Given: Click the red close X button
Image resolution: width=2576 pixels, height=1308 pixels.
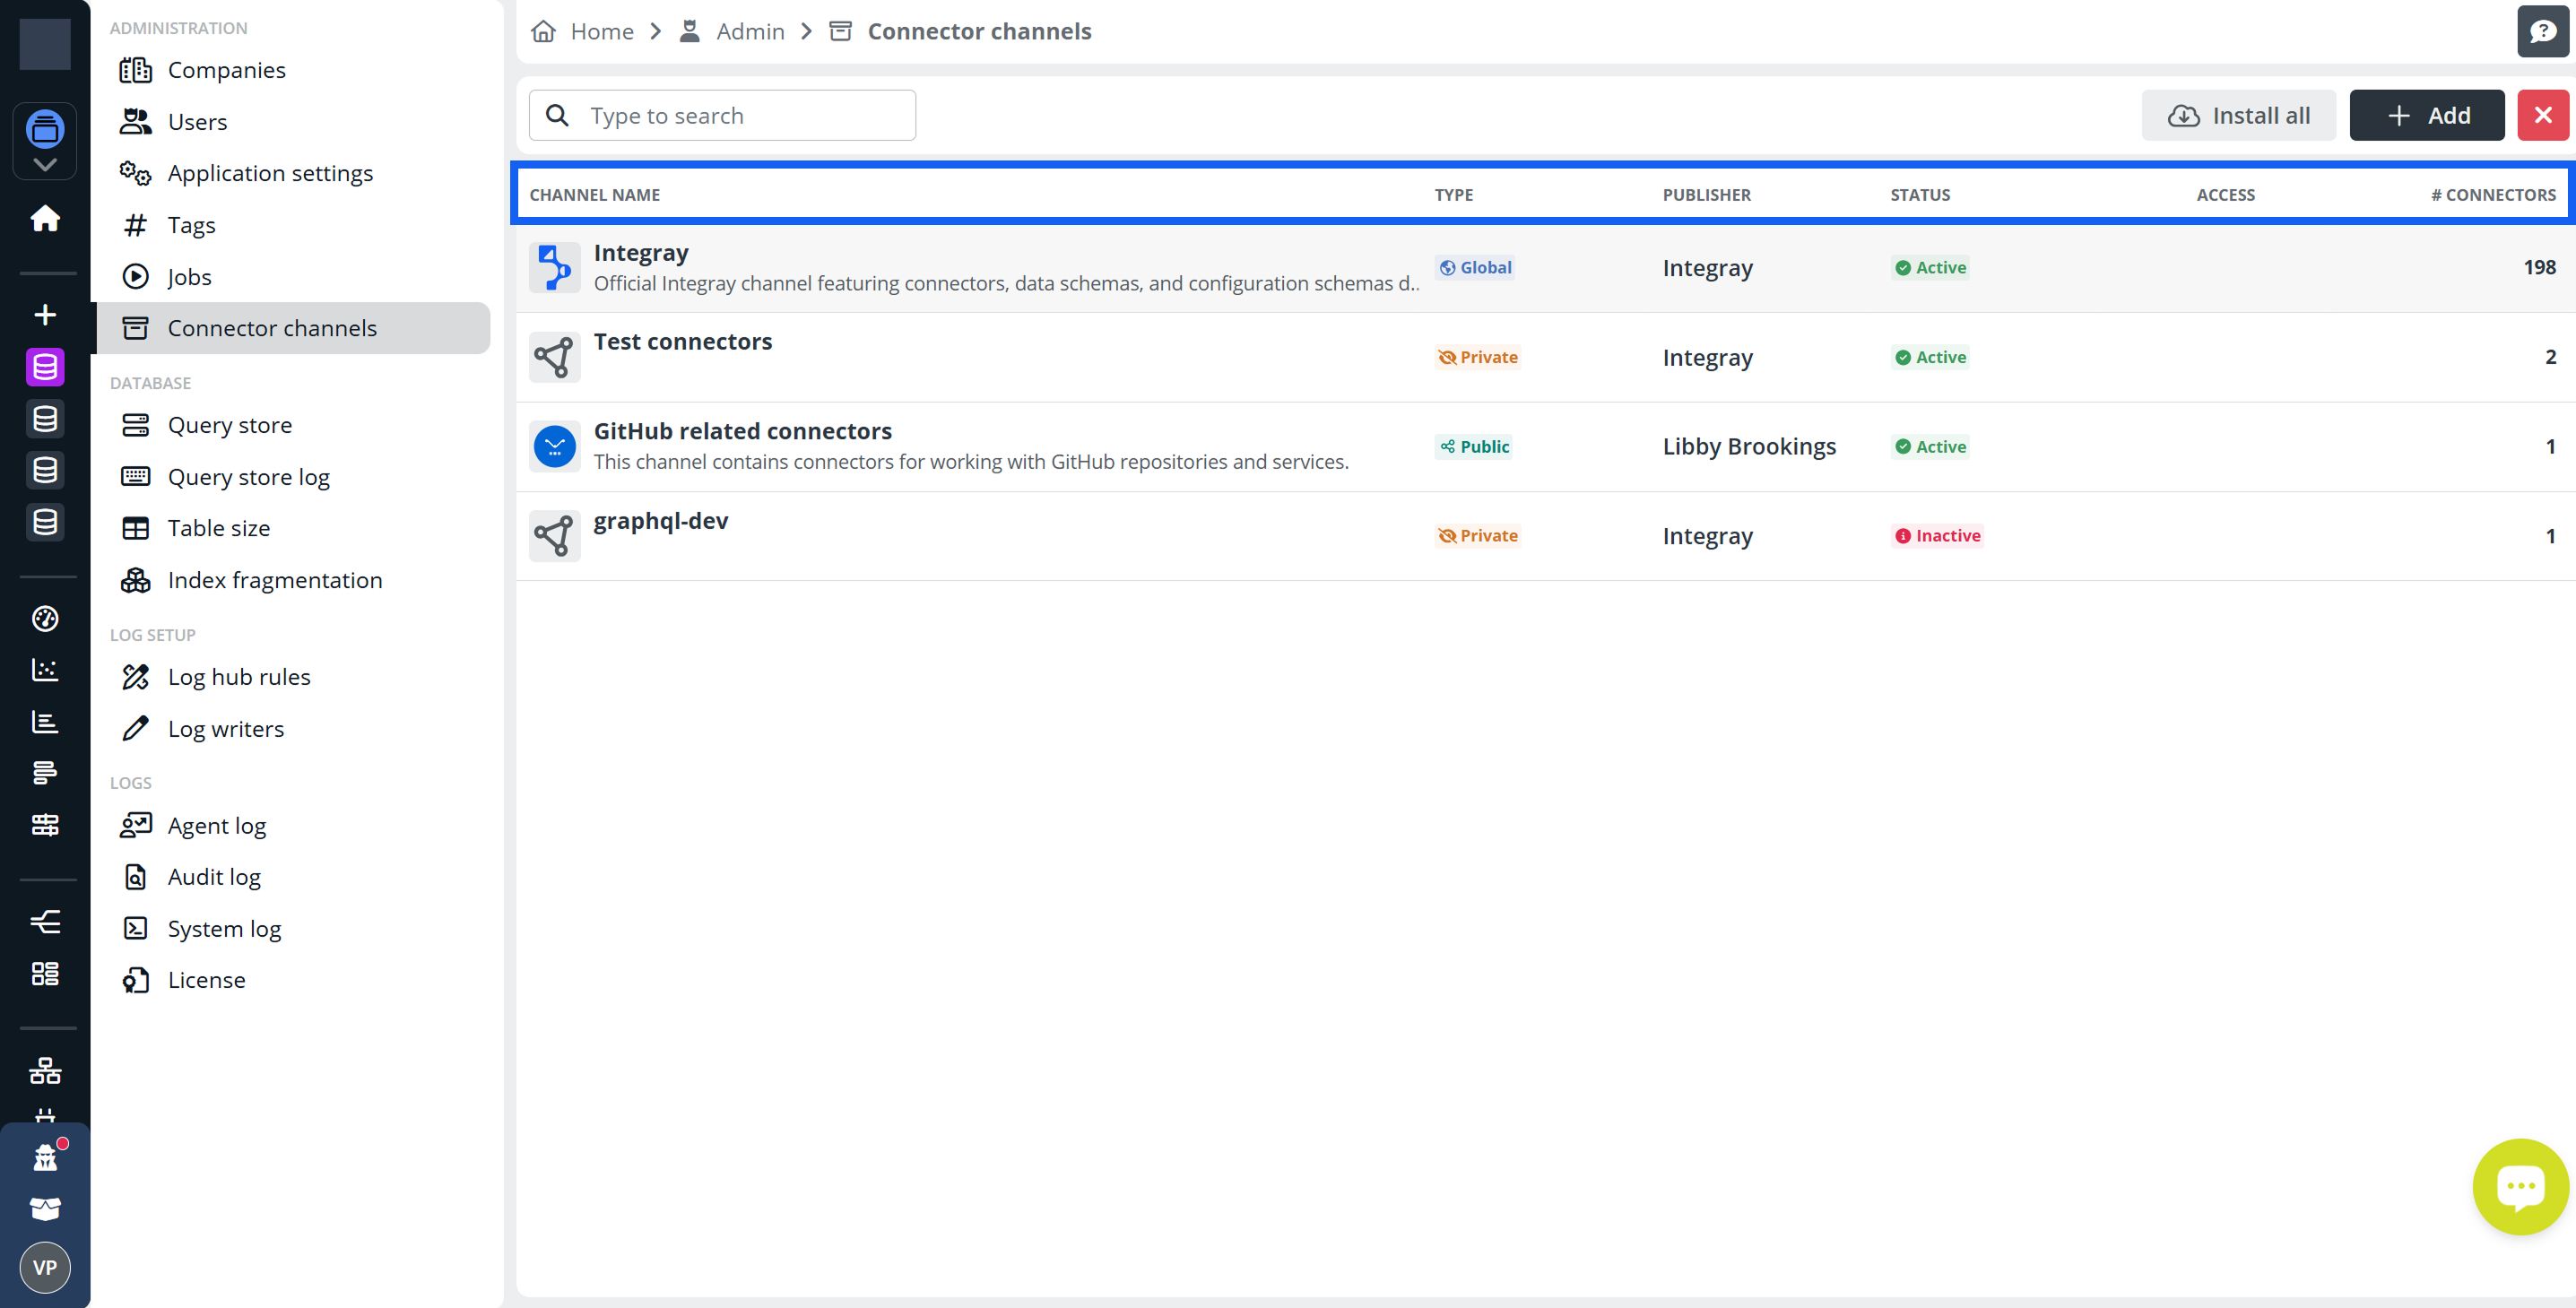Looking at the screenshot, I should point(2542,116).
